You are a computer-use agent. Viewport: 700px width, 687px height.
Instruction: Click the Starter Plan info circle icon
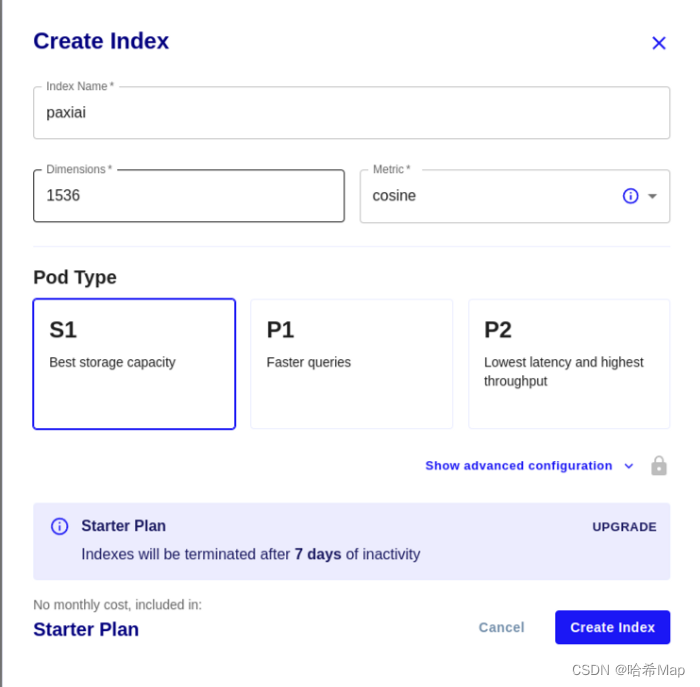point(60,526)
